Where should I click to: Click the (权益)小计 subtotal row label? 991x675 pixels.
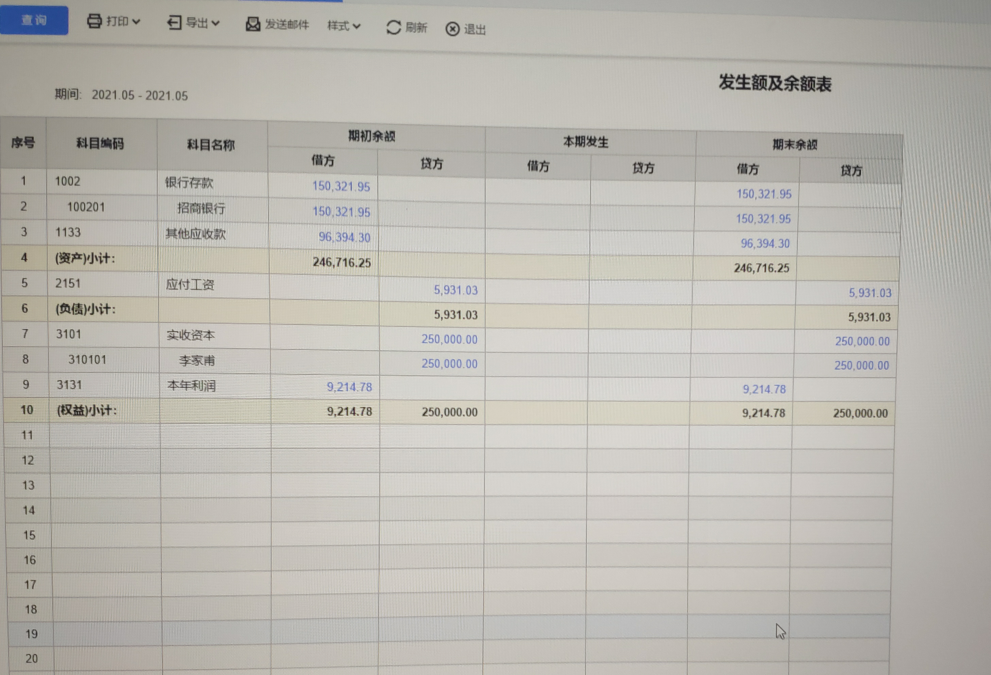pos(87,410)
